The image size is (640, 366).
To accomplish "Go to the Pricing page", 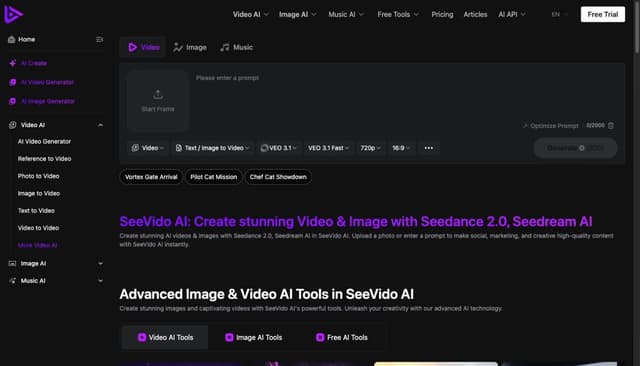I will click(442, 15).
